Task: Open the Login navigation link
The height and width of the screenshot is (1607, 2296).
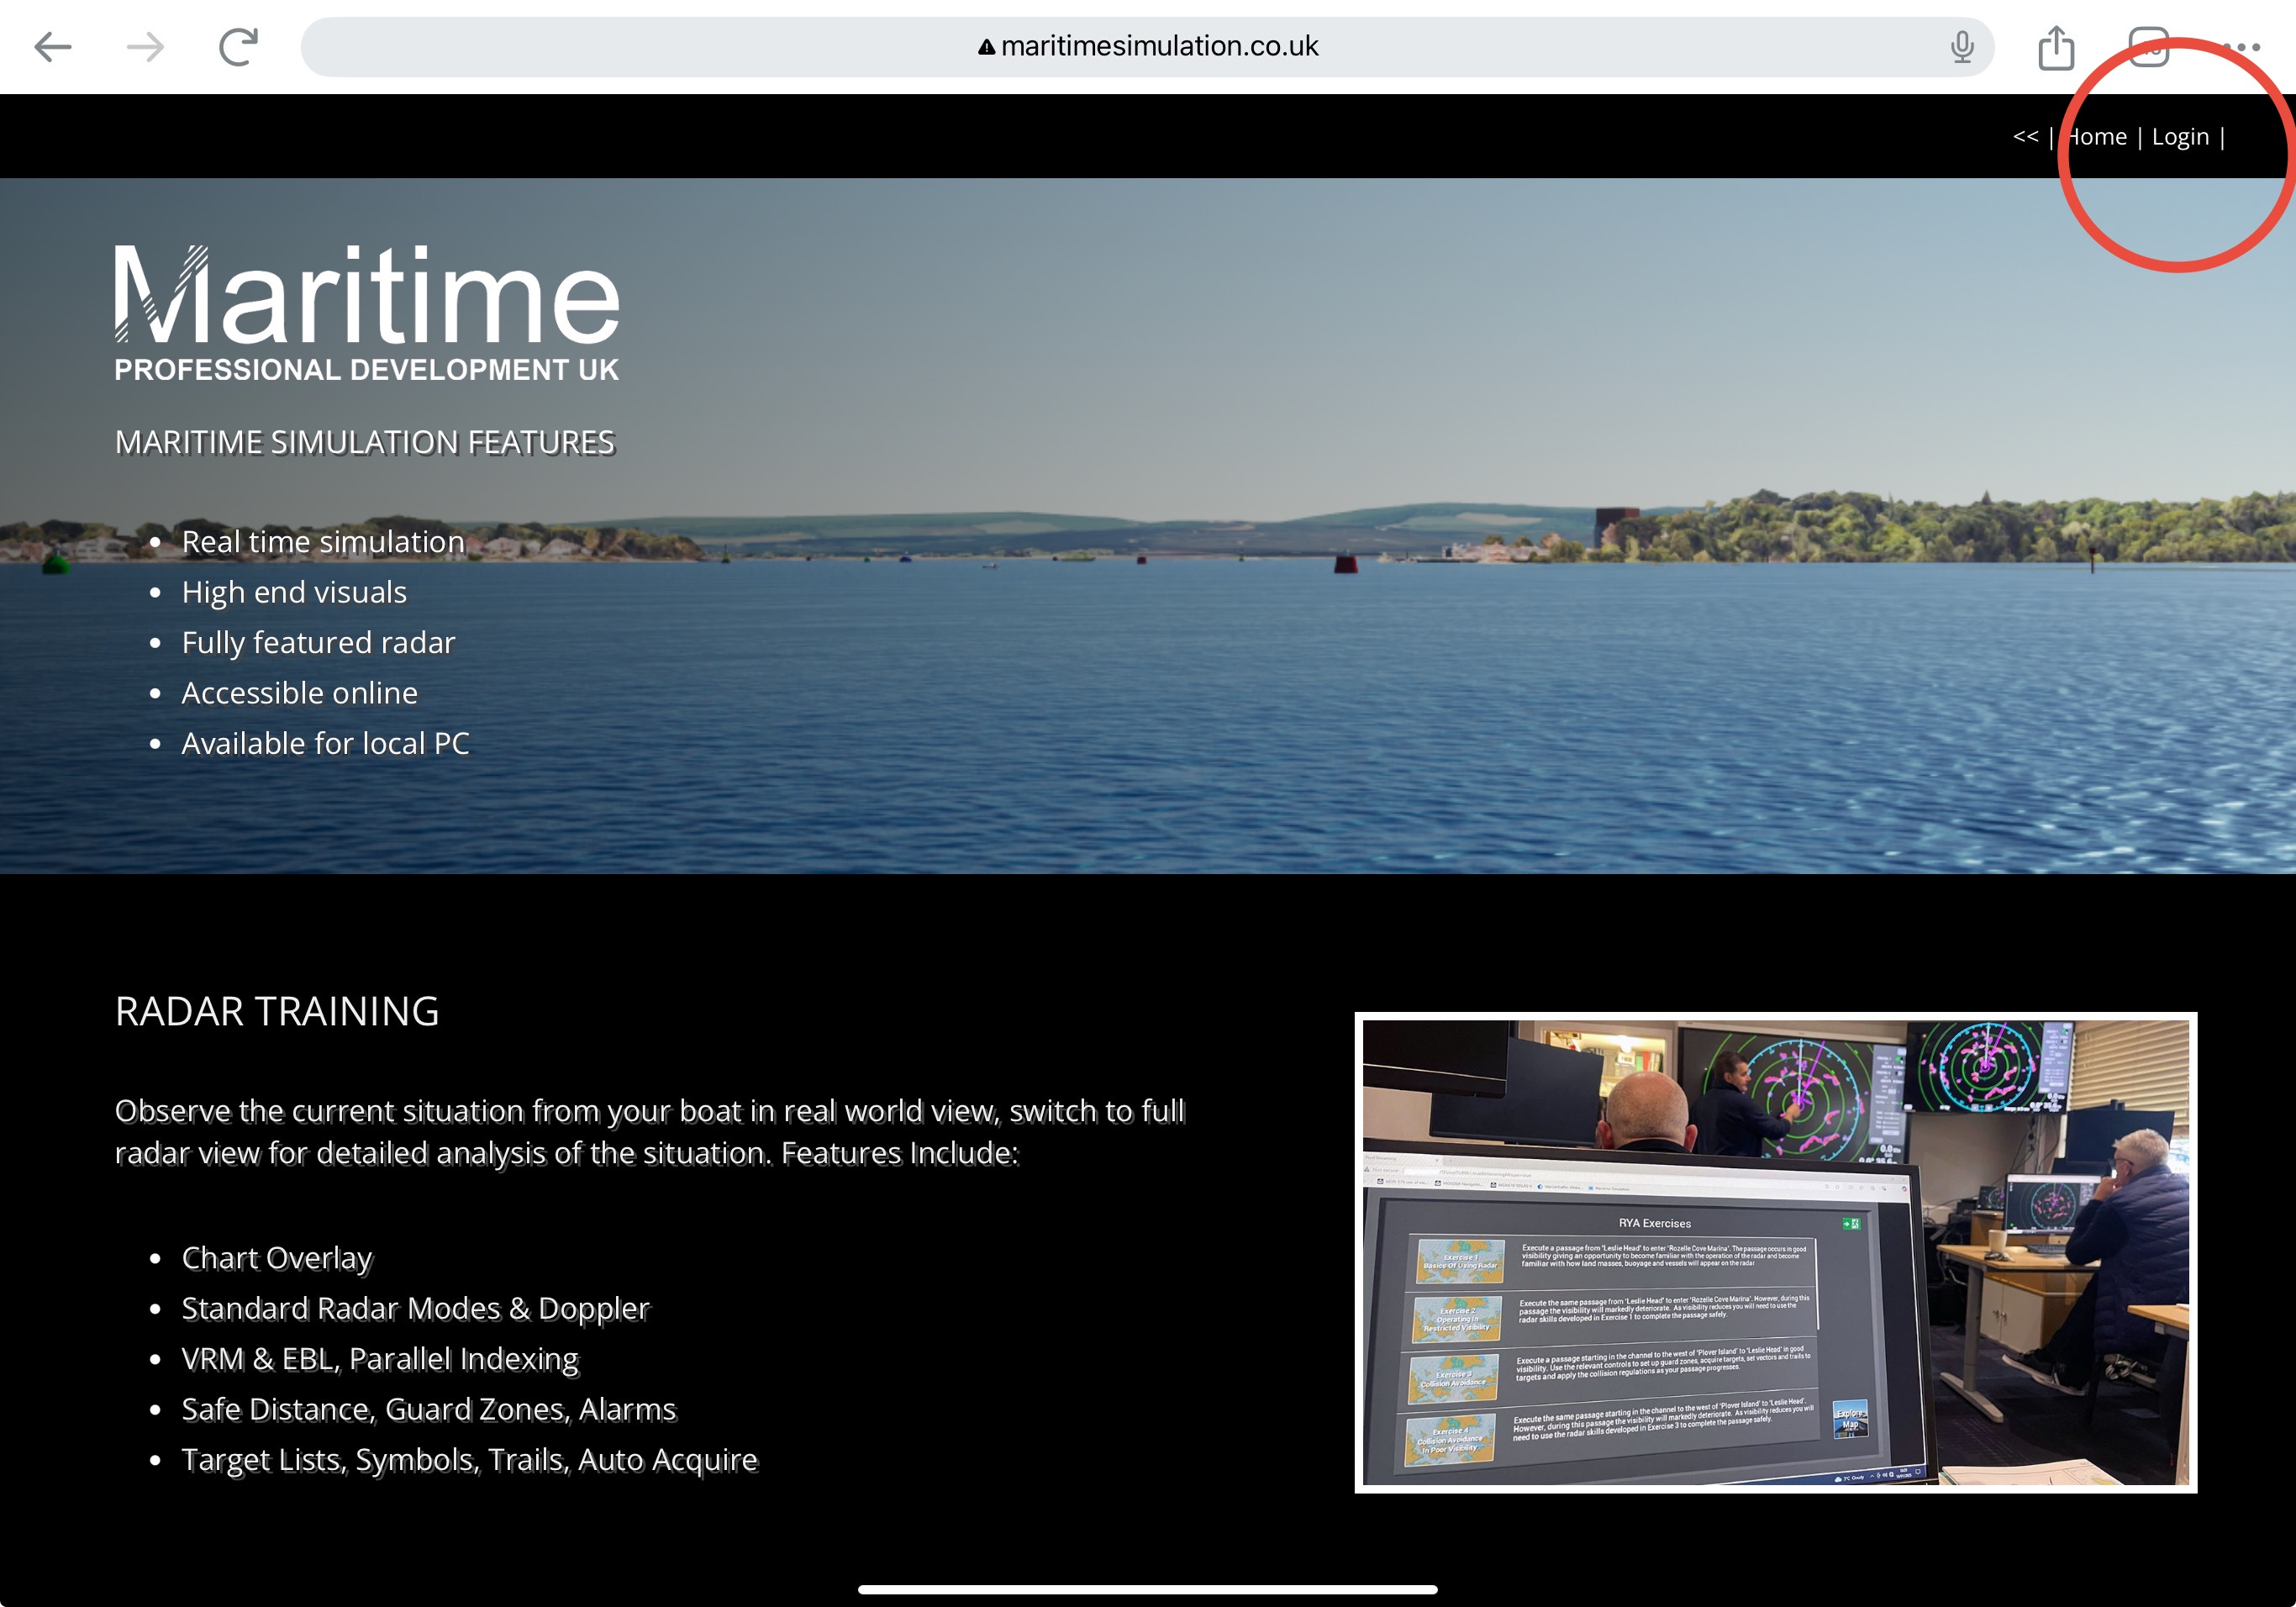Action: [2180, 137]
